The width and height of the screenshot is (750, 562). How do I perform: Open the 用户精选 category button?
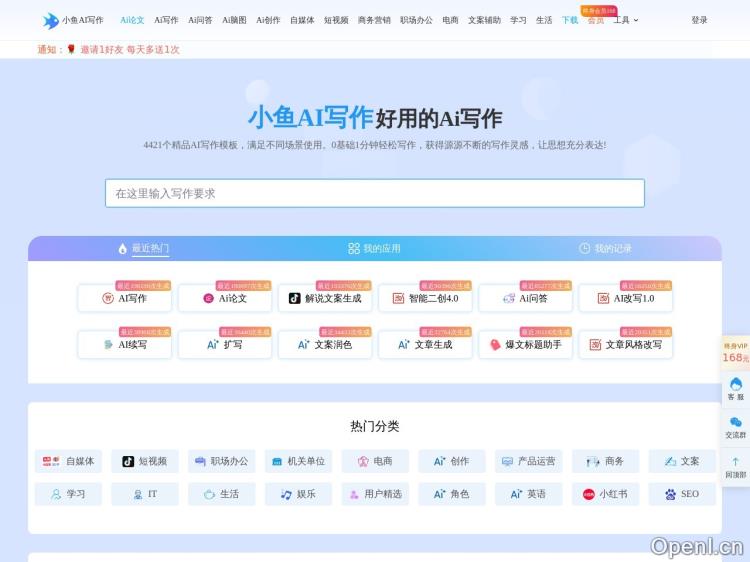coord(375,494)
